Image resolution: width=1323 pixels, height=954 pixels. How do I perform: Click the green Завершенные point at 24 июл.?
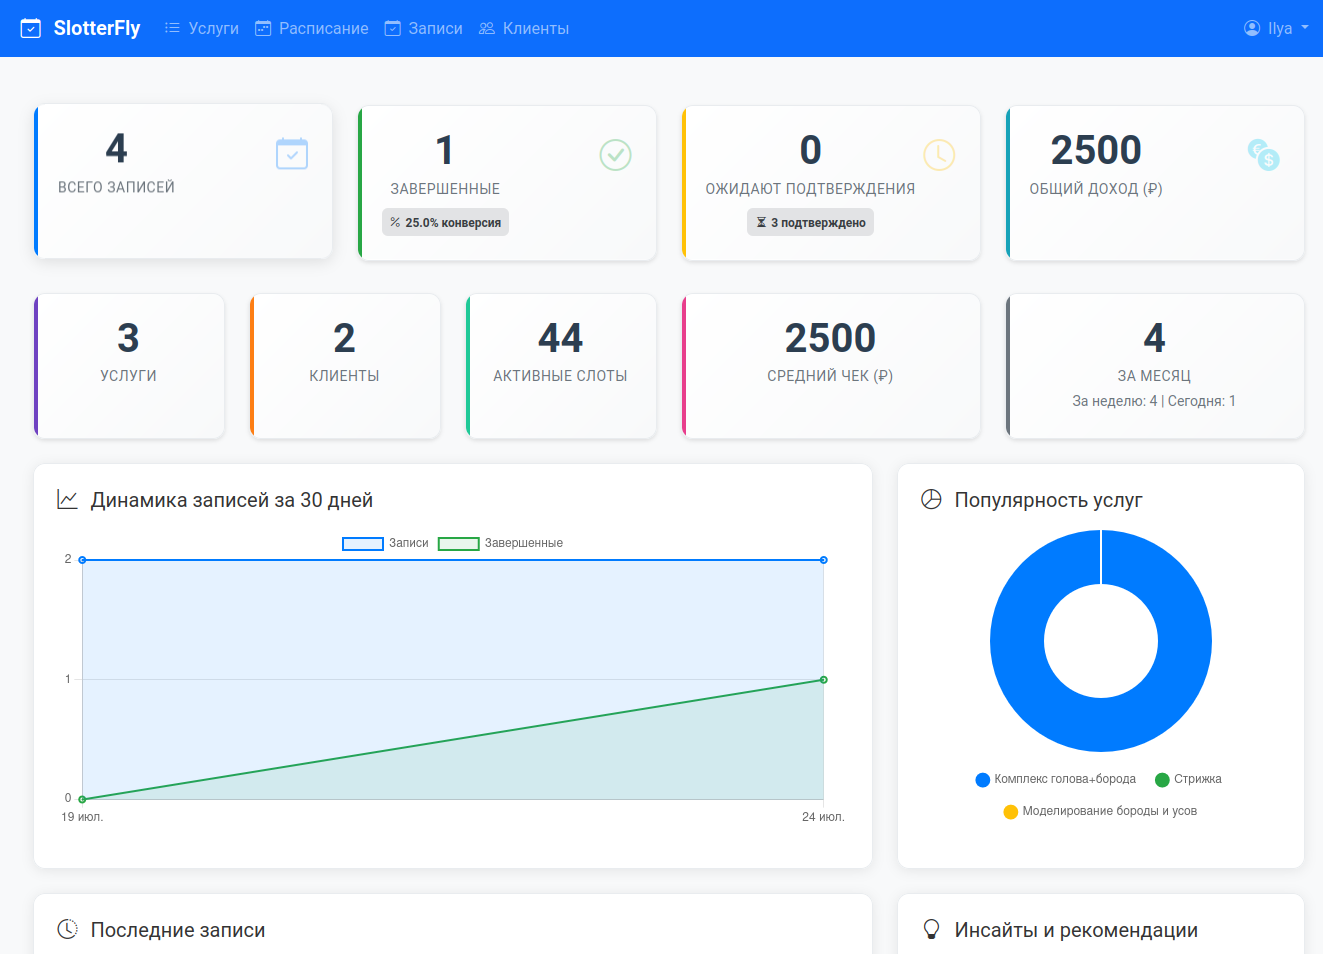824,680
